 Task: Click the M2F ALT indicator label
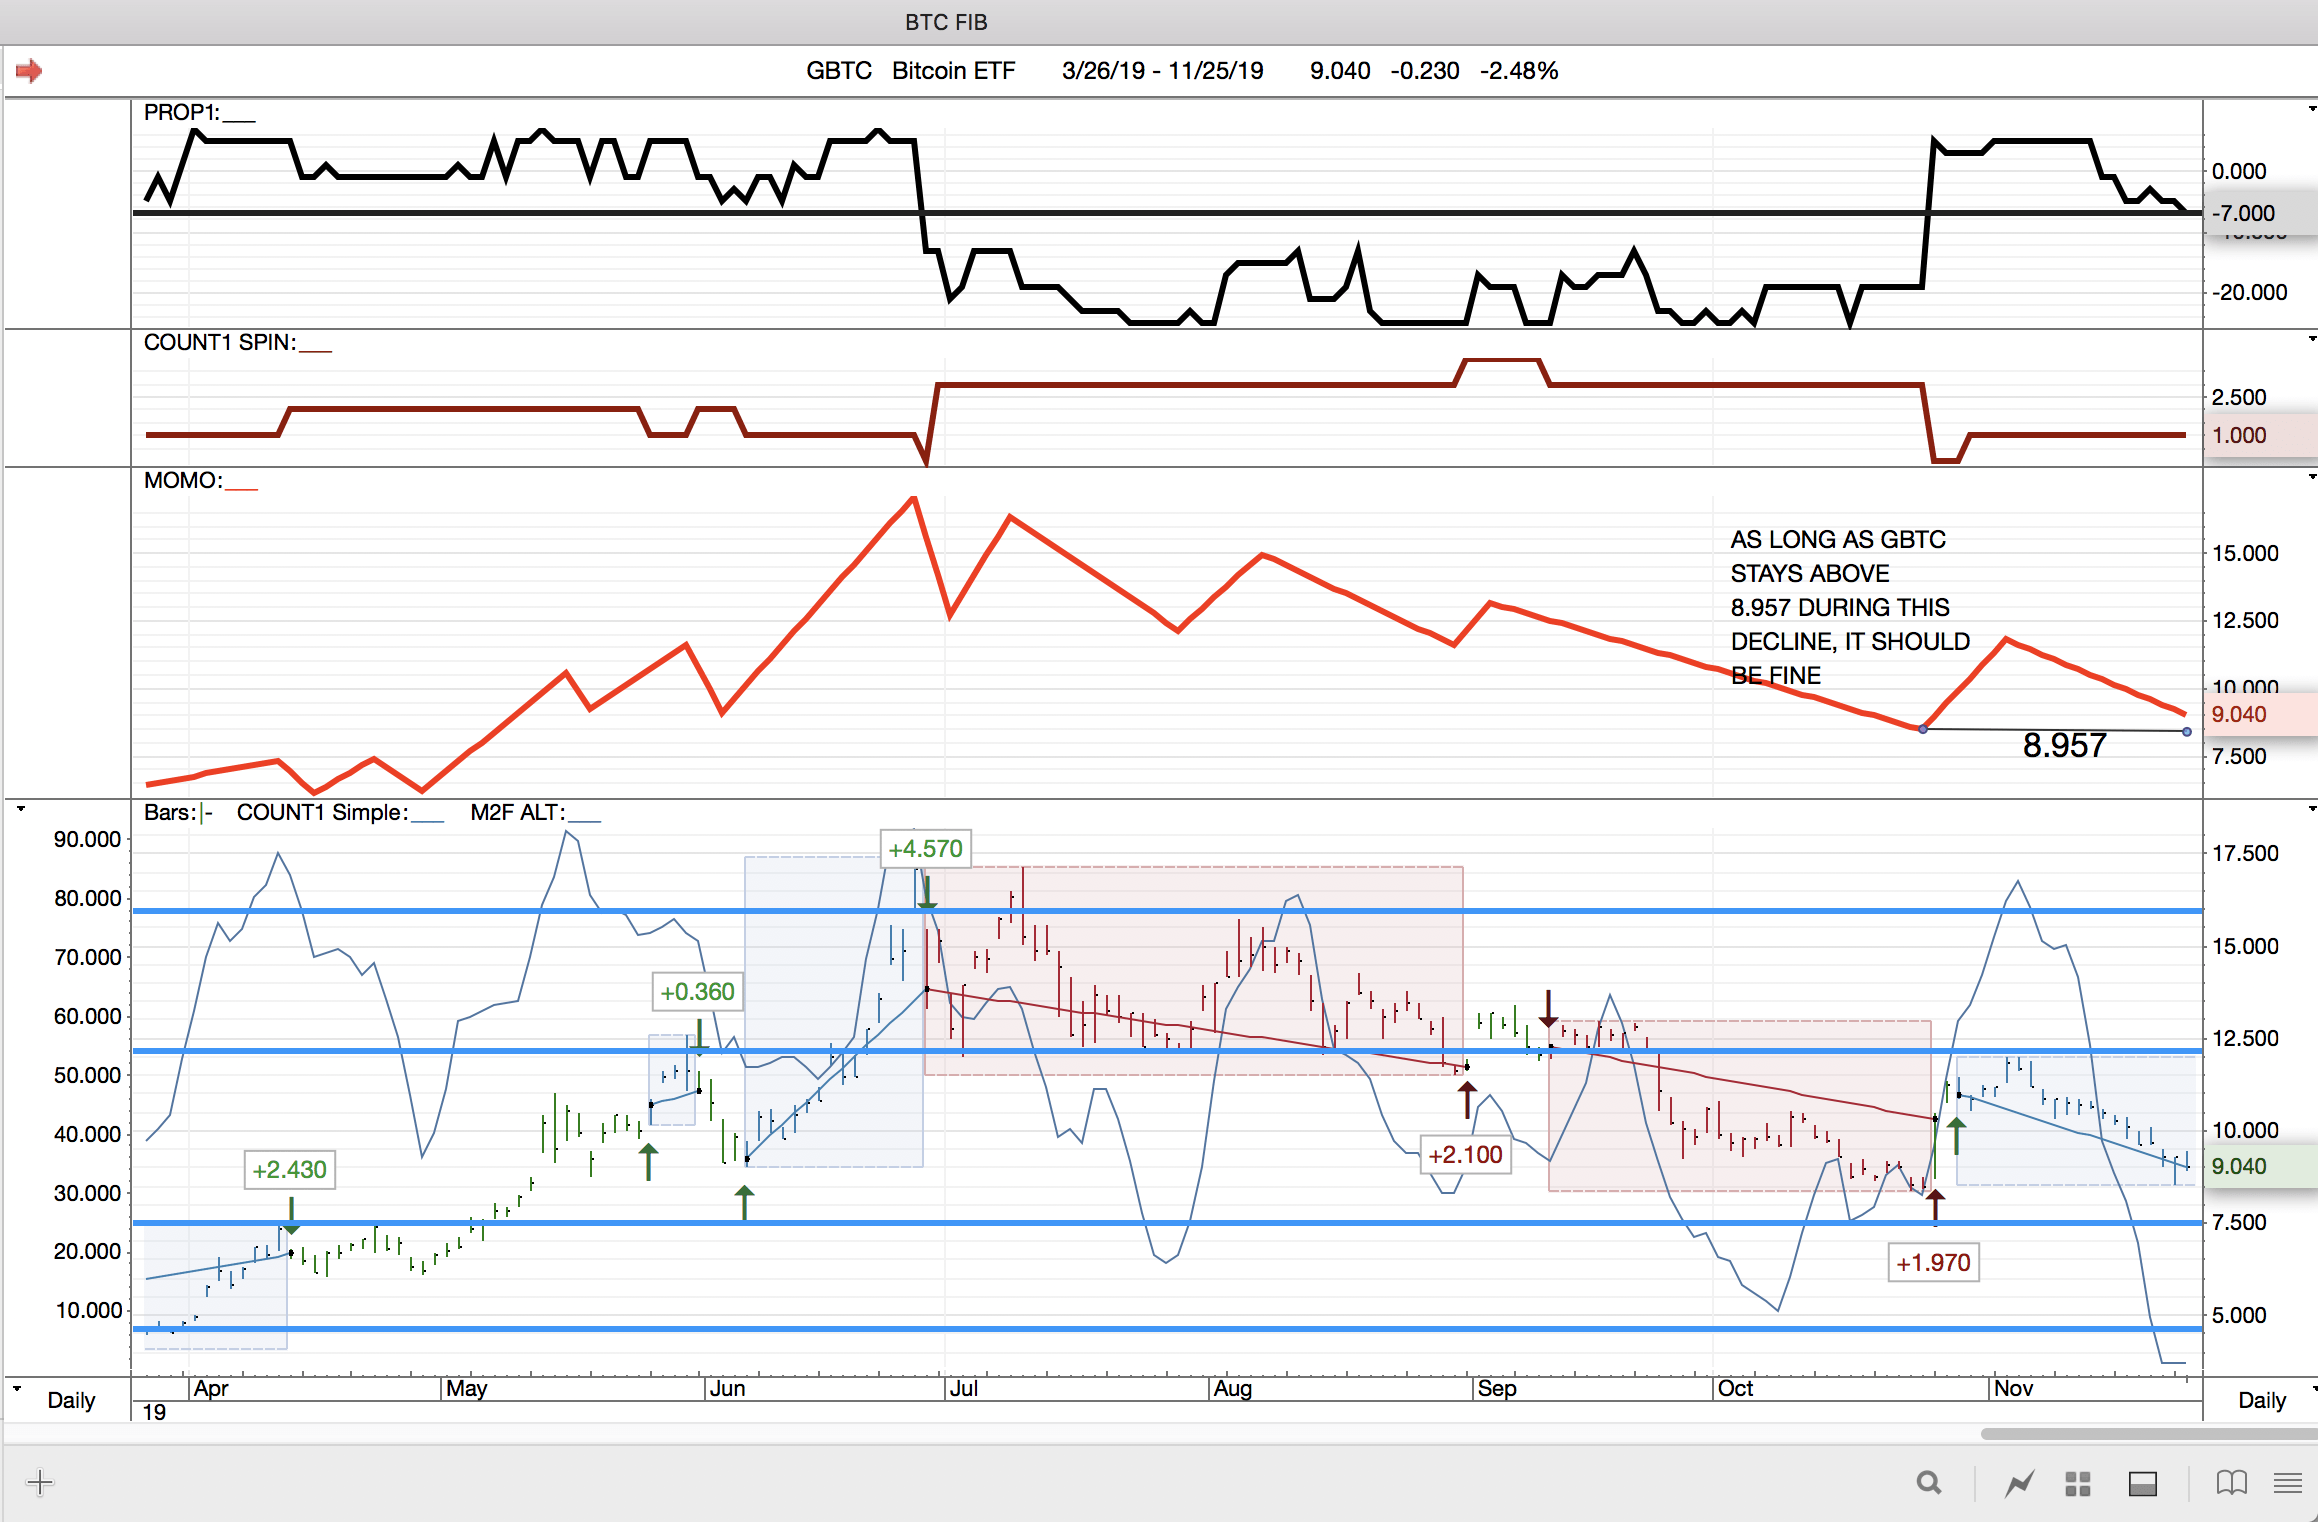[517, 812]
